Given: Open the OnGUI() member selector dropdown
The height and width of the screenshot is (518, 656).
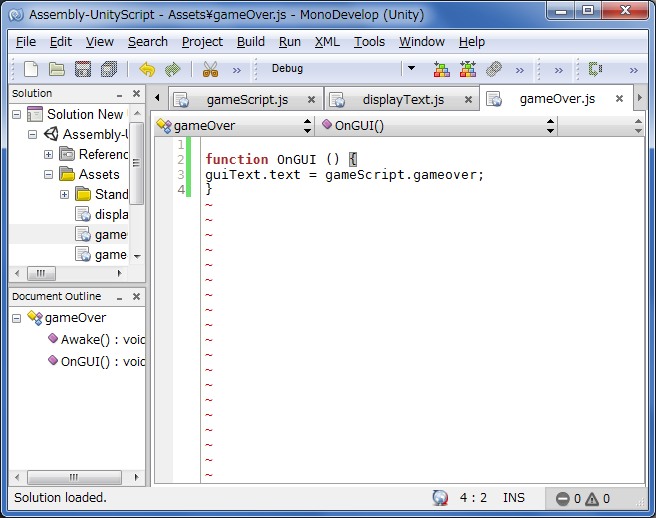Looking at the screenshot, I should [550, 126].
